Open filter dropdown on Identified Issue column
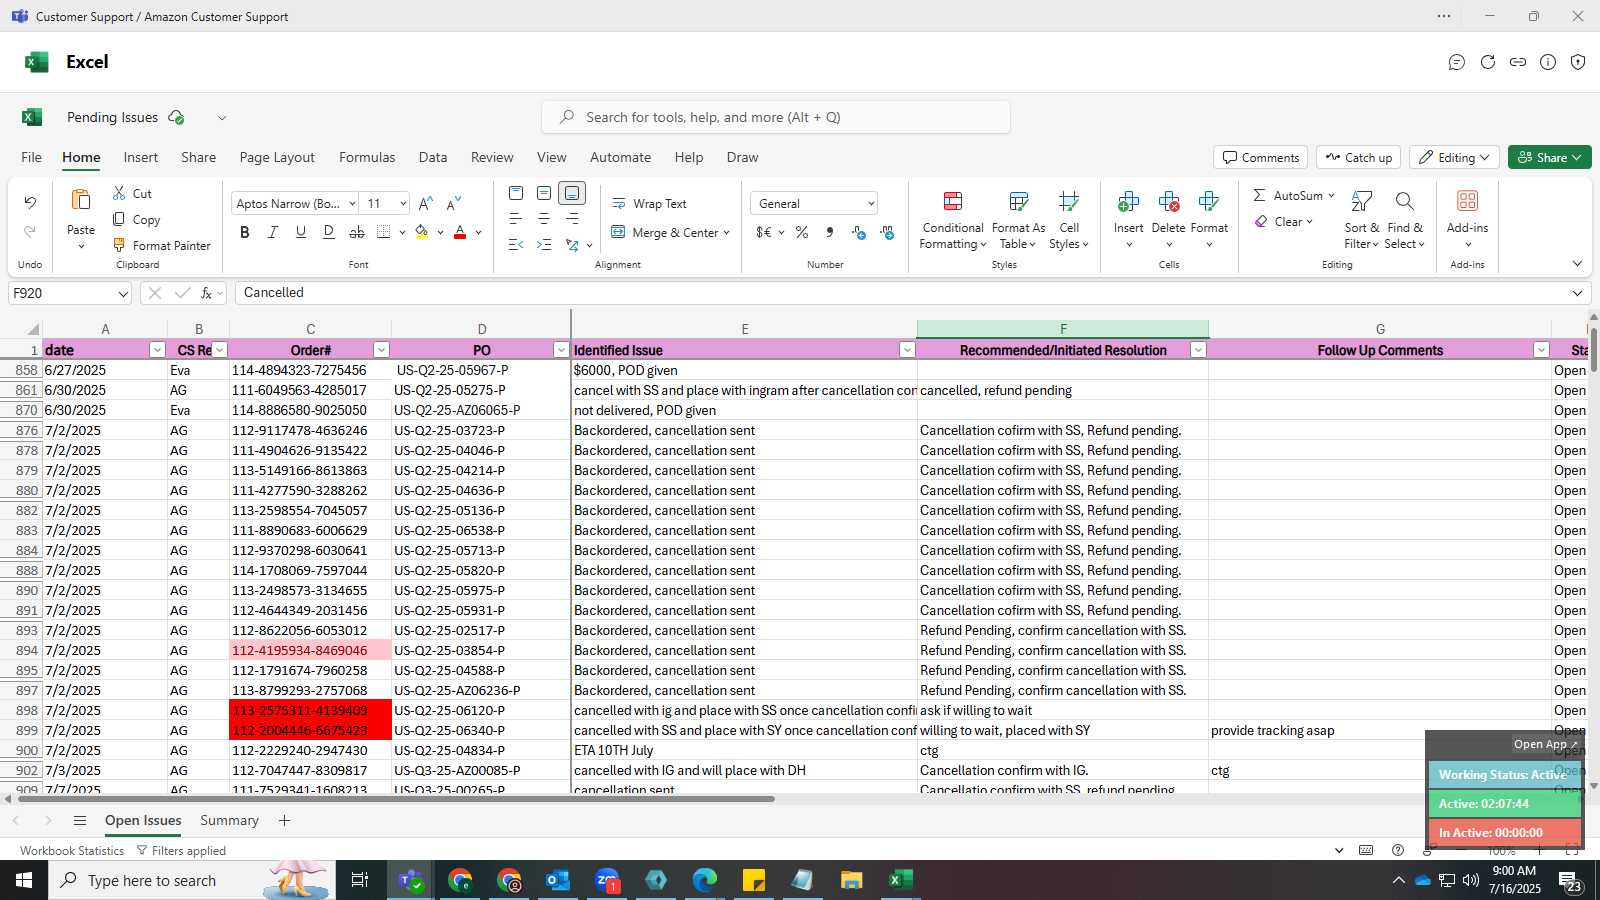The height and width of the screenshot is (900, 1600). point(907,350)
